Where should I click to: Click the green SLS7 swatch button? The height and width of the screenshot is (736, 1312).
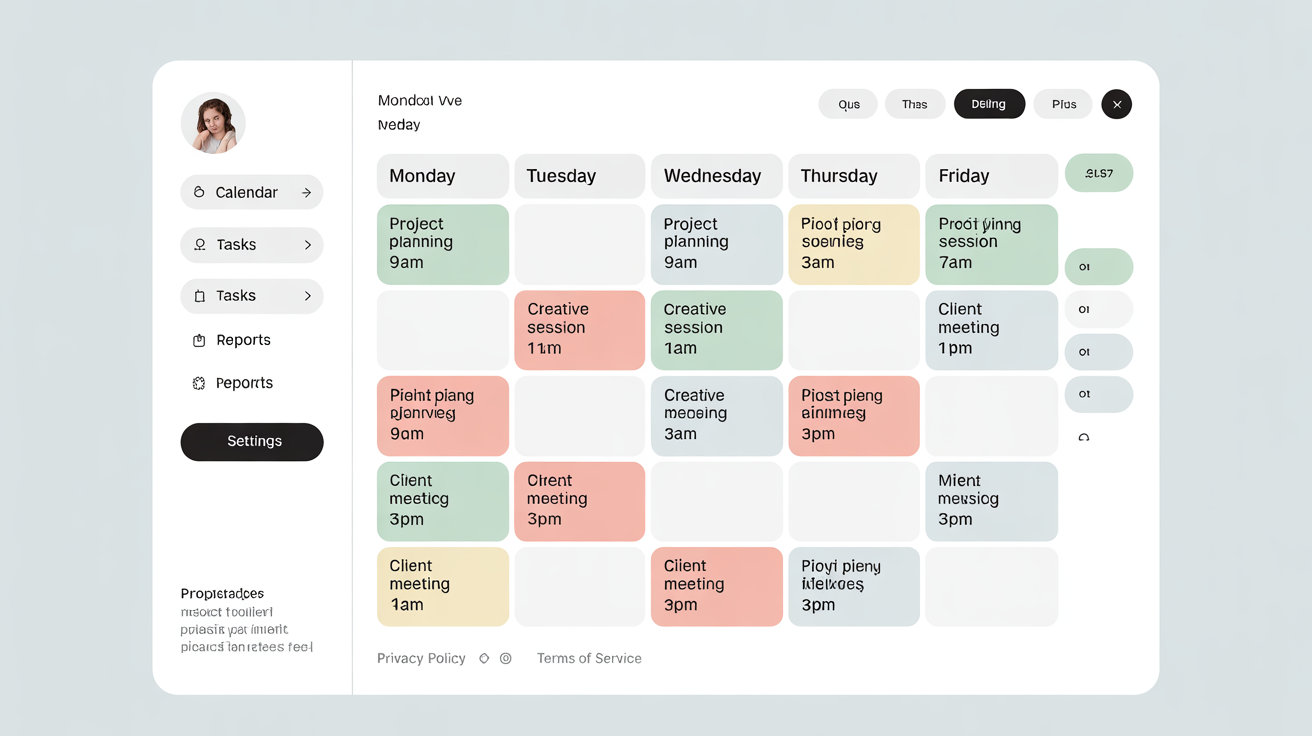(1099, 172)
